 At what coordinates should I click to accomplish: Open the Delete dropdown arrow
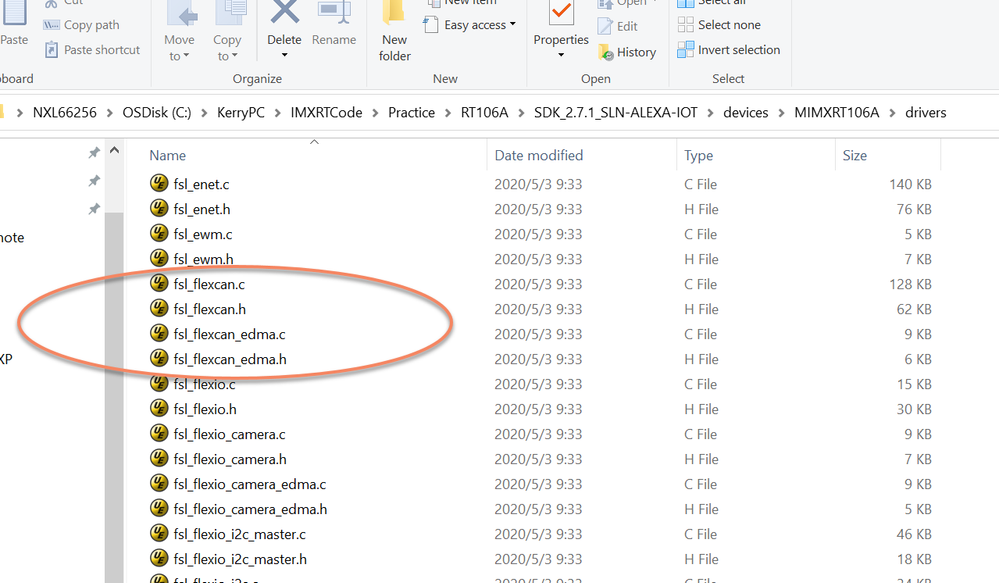pos(284,55)
